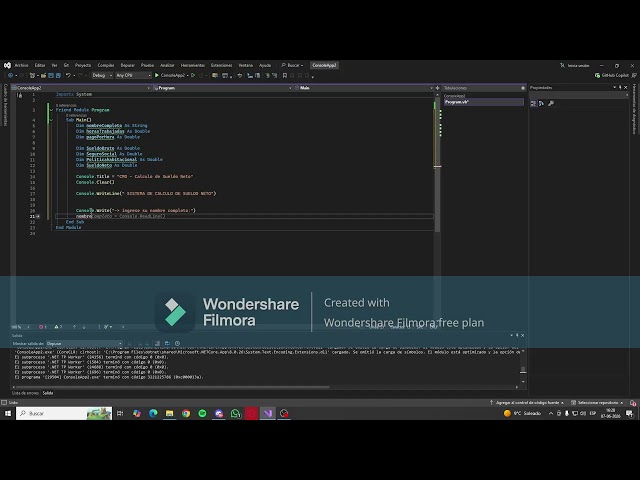The width and height of the screenshot is (640, 480).
Task: Click the Save All toolbar icon
Action: [58, 76]
